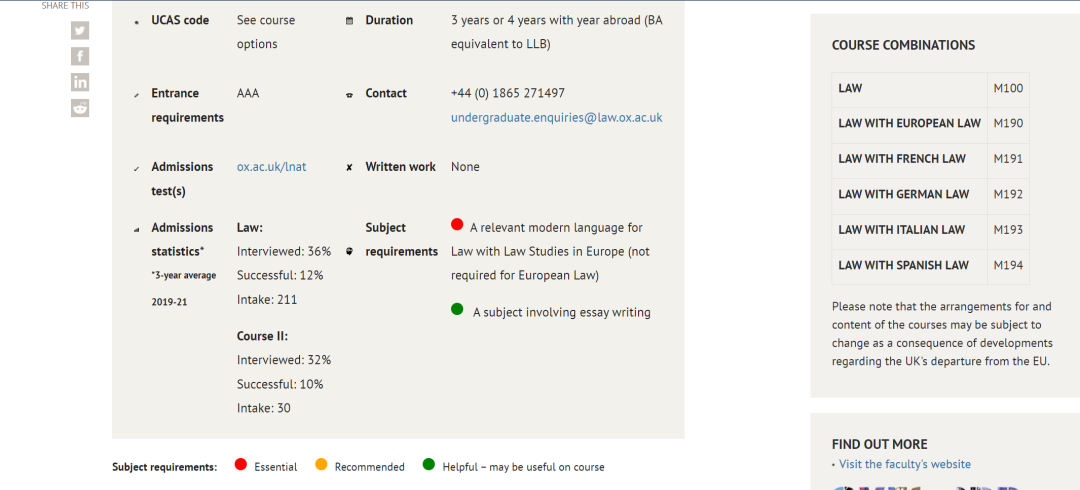The width and height of the screenshot is (1080, 490).
Task: Click the cross icon beside Written work
Action: pyautogui.click(x=349, y=167)
